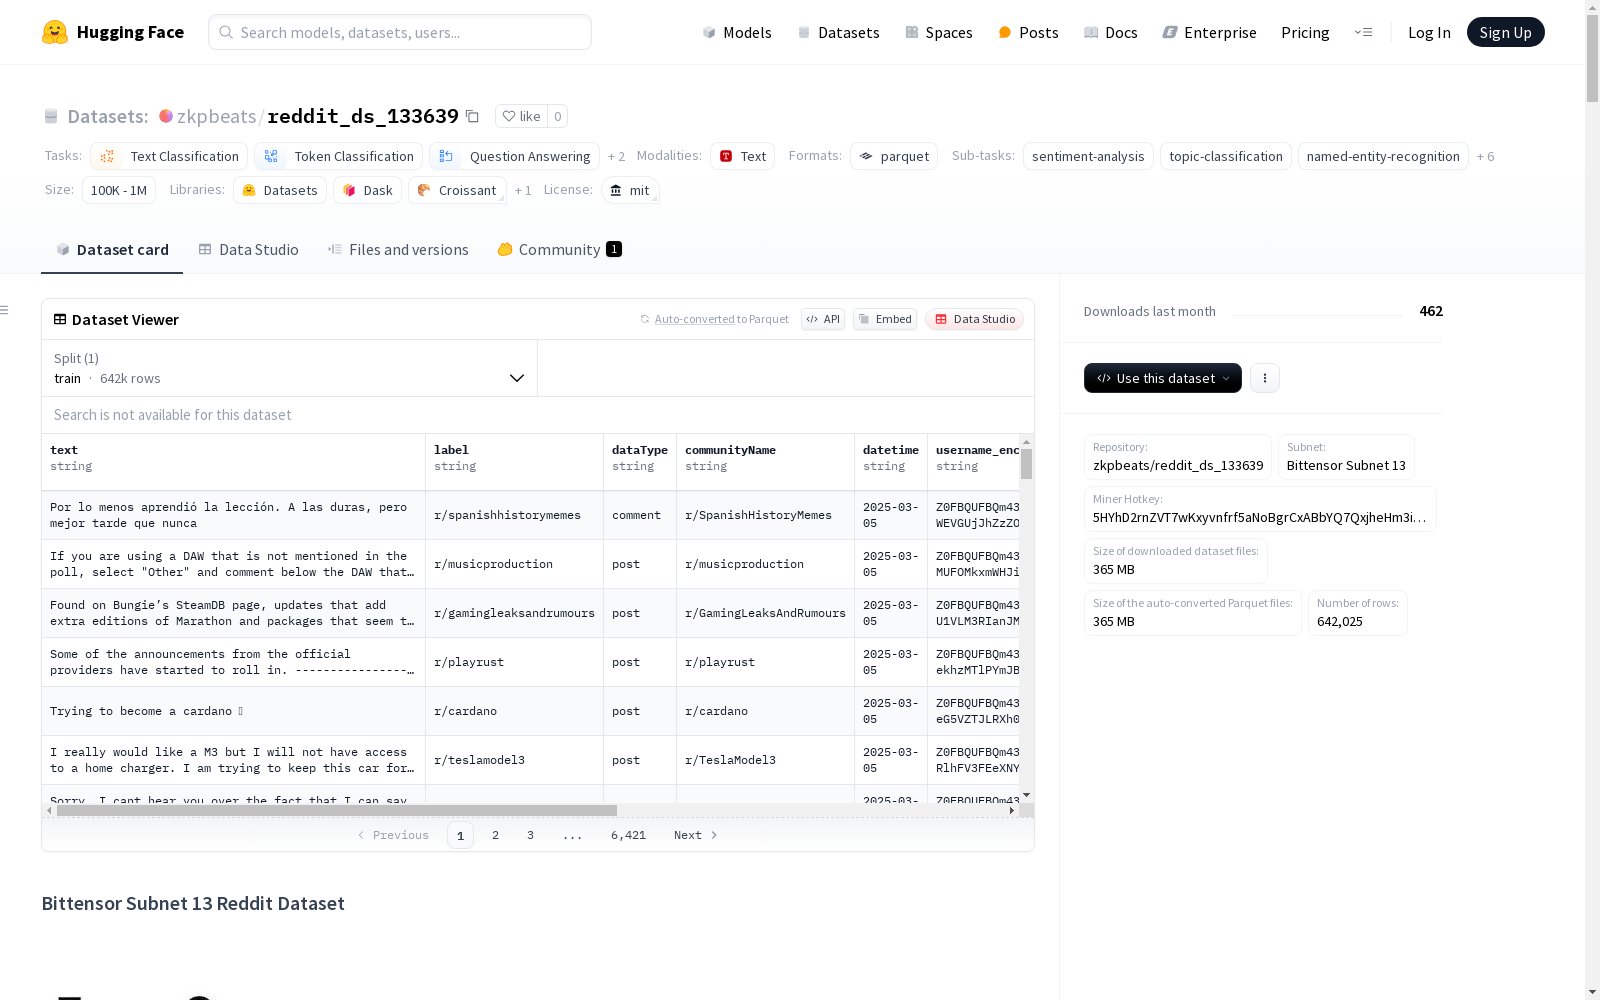Click the three-dot options button beside Use this dataset
The width and height of the screenshot is (1600, 1000).
coord(1265,378)
